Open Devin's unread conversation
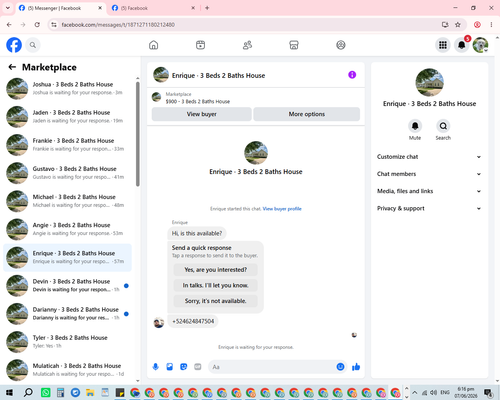 pos(68,285)
